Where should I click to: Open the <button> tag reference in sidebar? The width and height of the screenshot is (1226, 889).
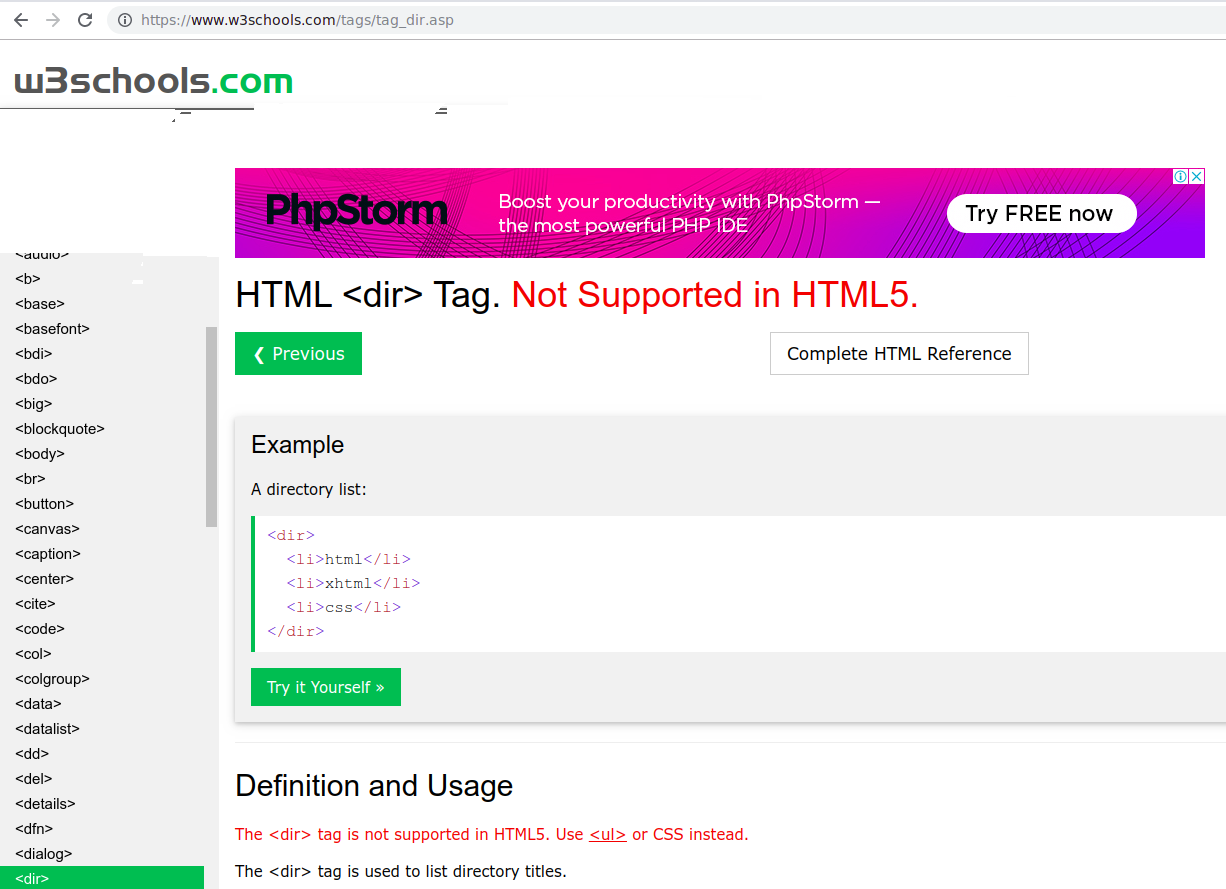(44, 504)
